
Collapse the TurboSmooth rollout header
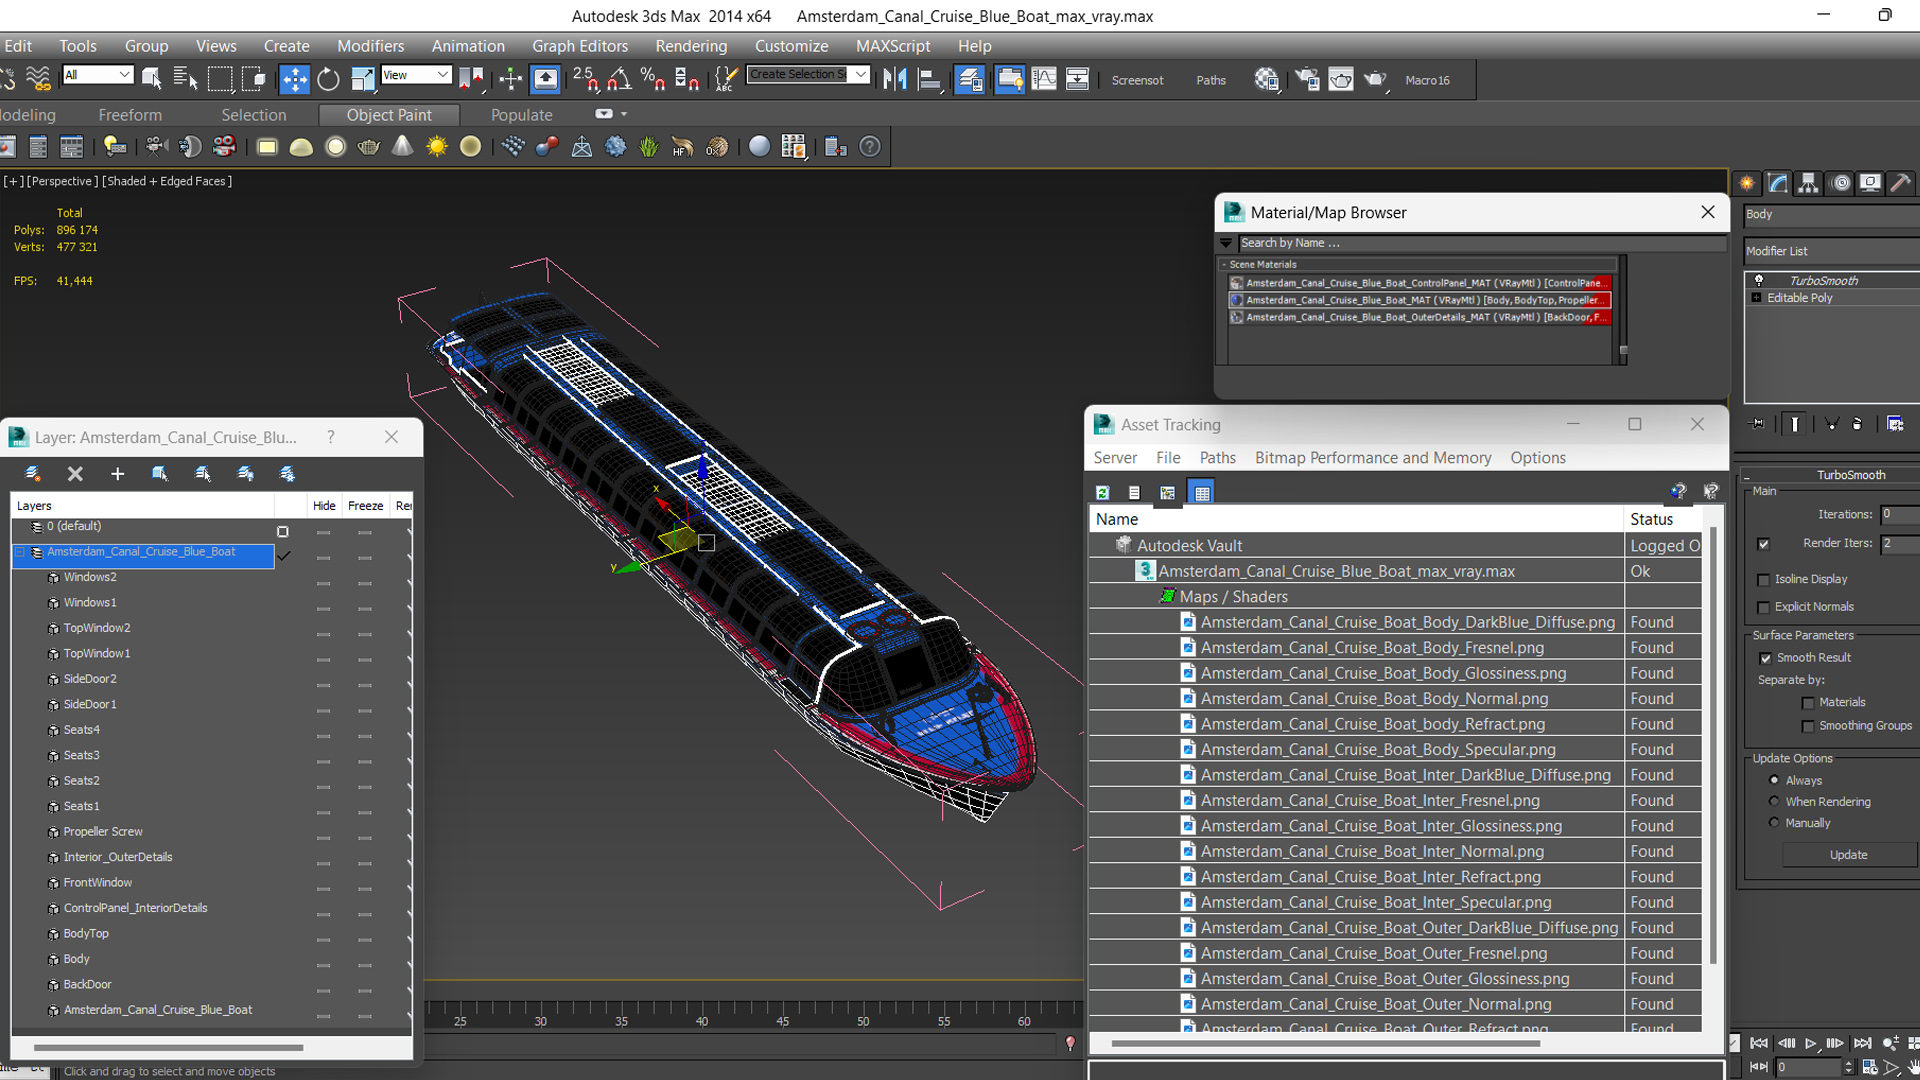click(x=1830, y=475)
